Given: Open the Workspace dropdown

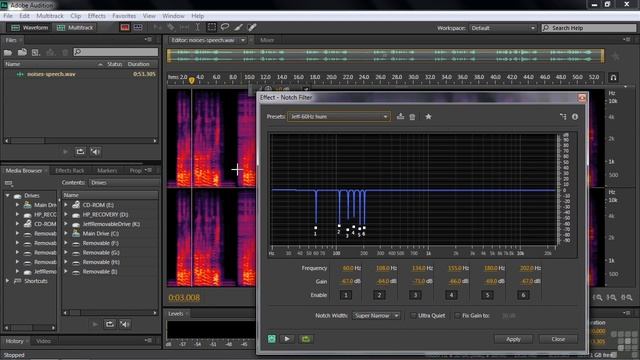Looking at the screenshot, I should coord(502,28).
